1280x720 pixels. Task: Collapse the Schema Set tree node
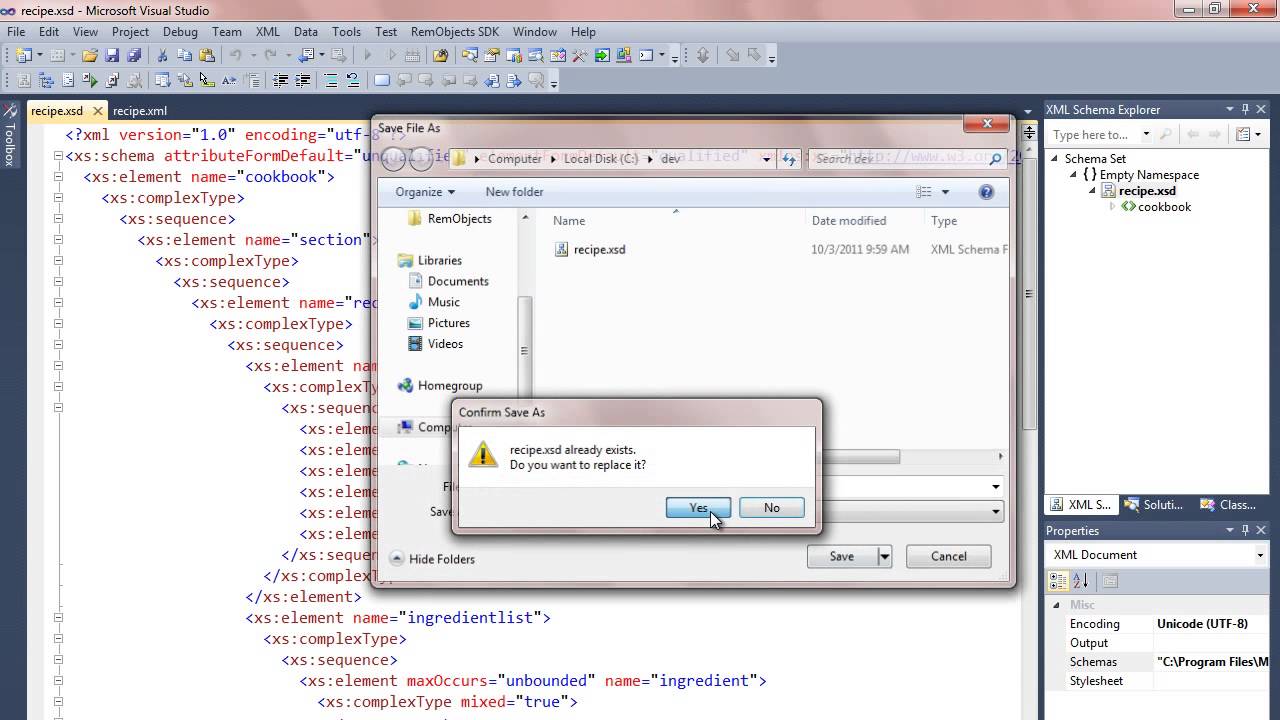[x=1055, y=158]
